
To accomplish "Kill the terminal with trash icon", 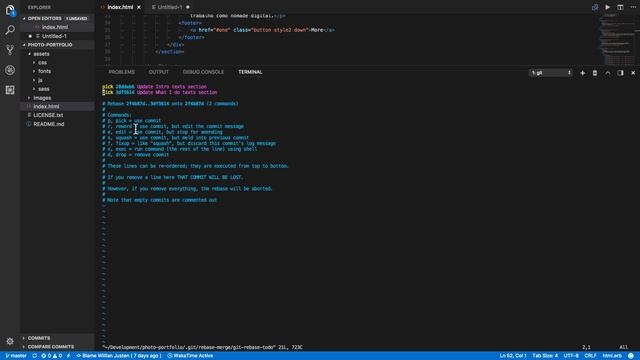I will (595, 73).
